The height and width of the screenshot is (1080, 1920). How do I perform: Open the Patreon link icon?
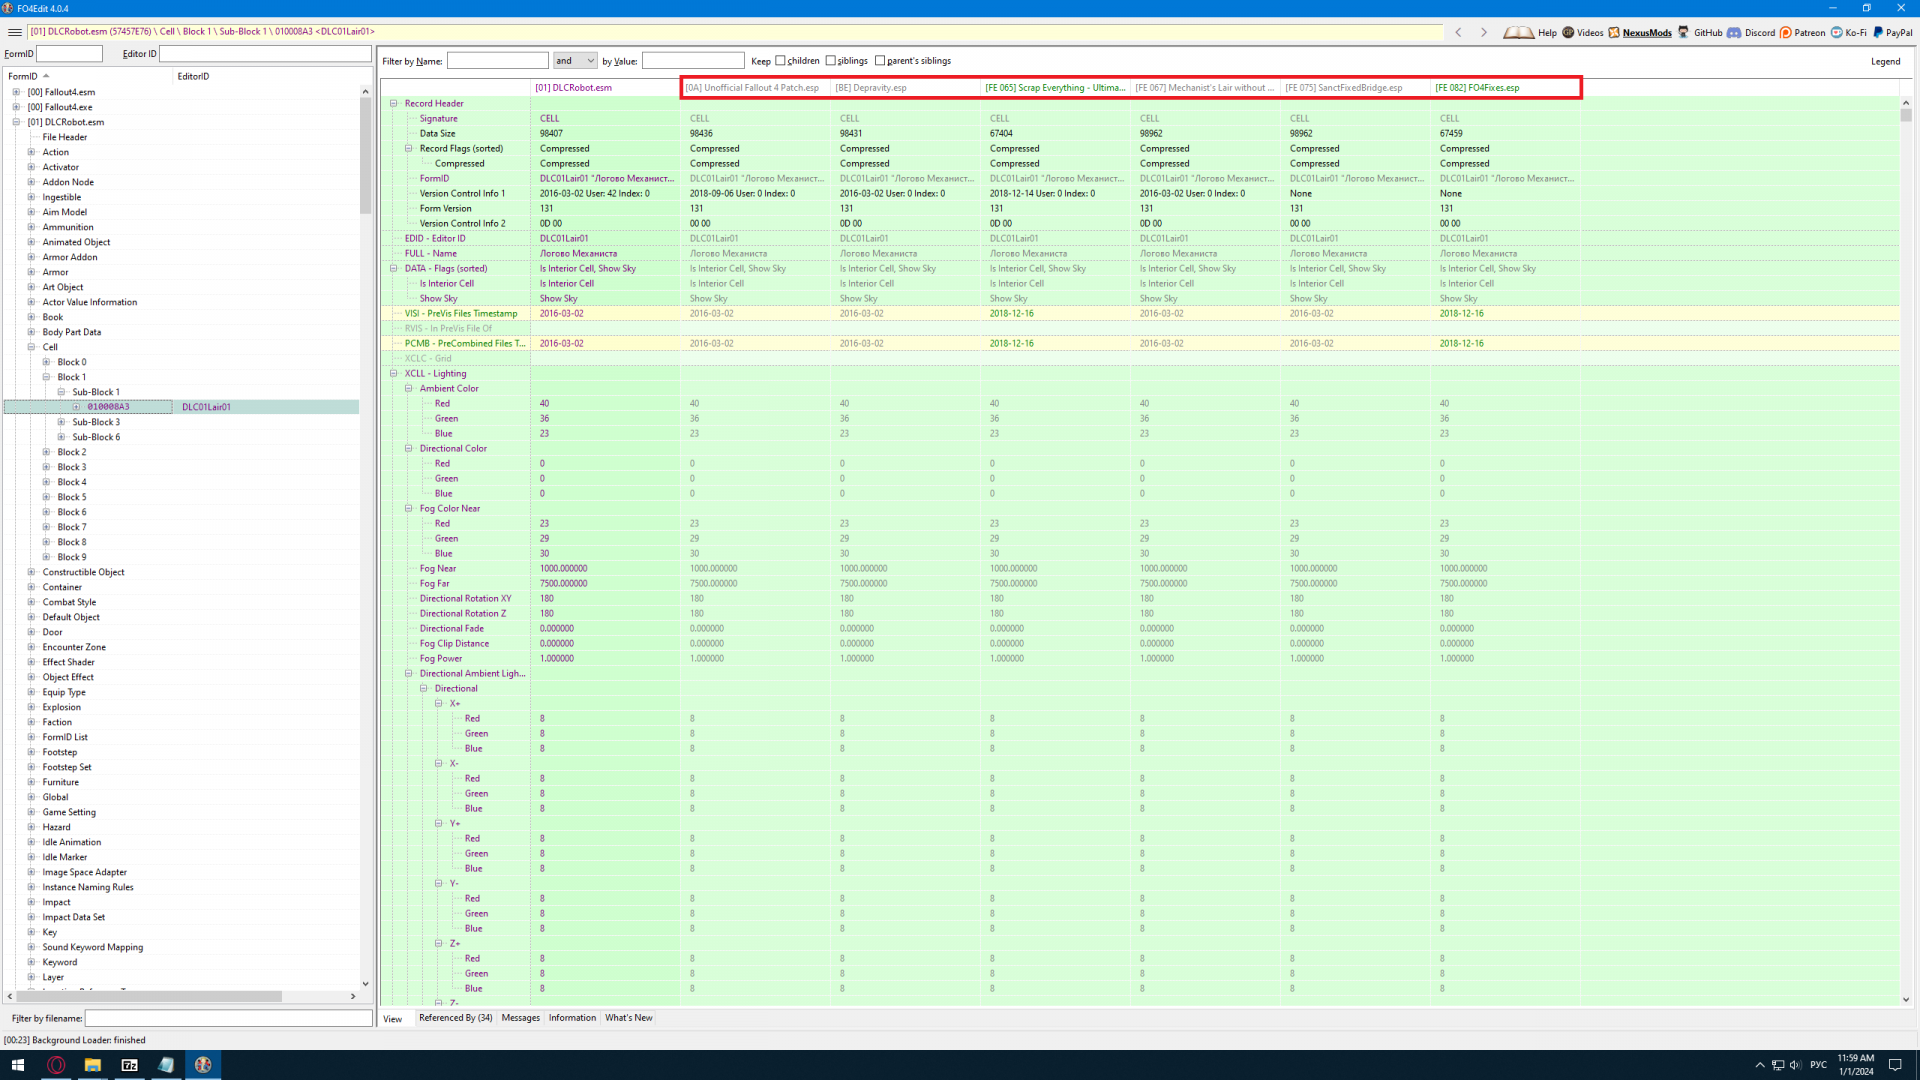[1786, 32]
